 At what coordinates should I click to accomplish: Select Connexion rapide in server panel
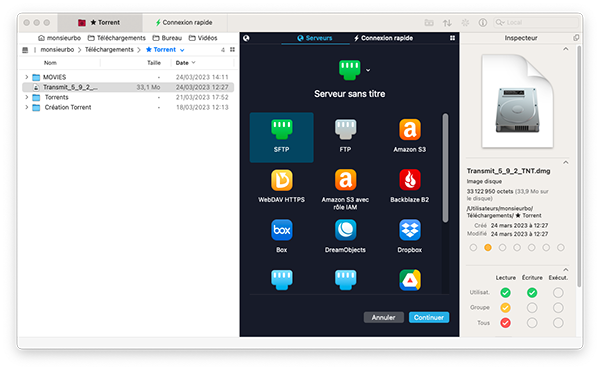click(383, 38)
